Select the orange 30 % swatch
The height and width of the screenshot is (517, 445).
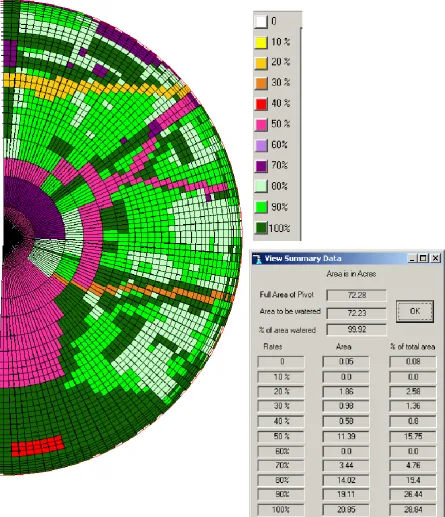pos(261,83)
